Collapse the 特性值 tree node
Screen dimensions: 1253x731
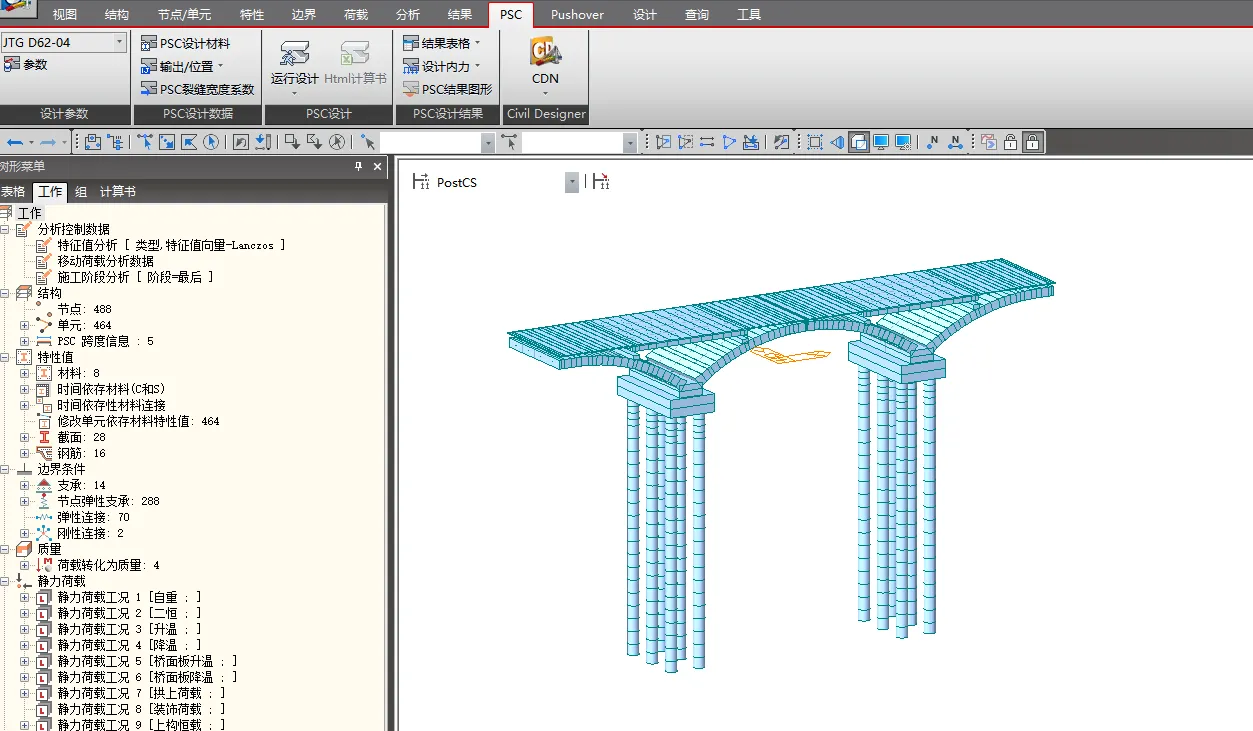(4, 357)
